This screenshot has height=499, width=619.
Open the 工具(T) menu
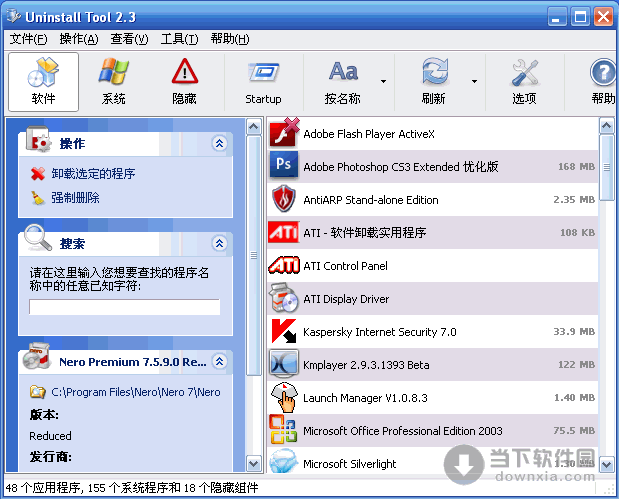tap(179, 39)
